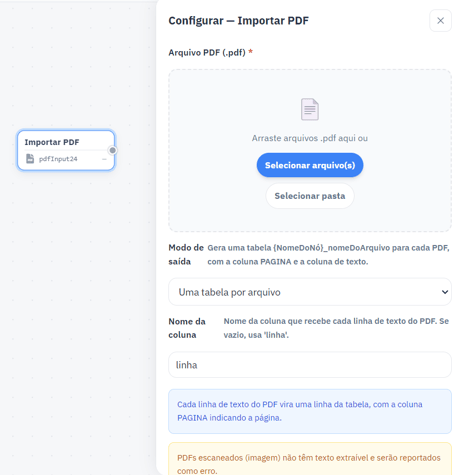Click the yellow scanned PDFs warning box

[310, 459]
